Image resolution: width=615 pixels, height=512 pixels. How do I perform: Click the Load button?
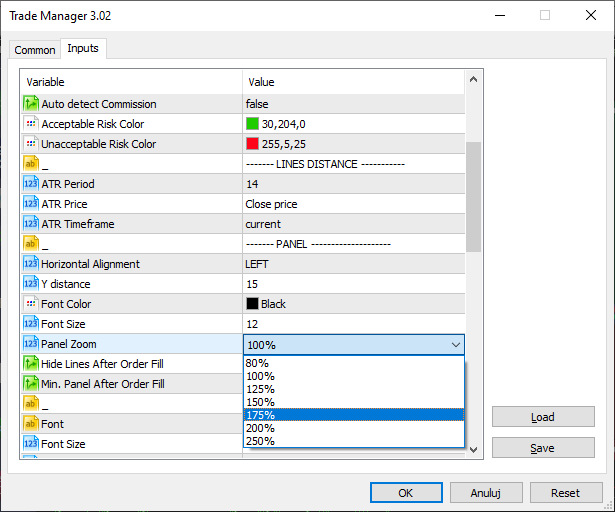click(543, 417)
